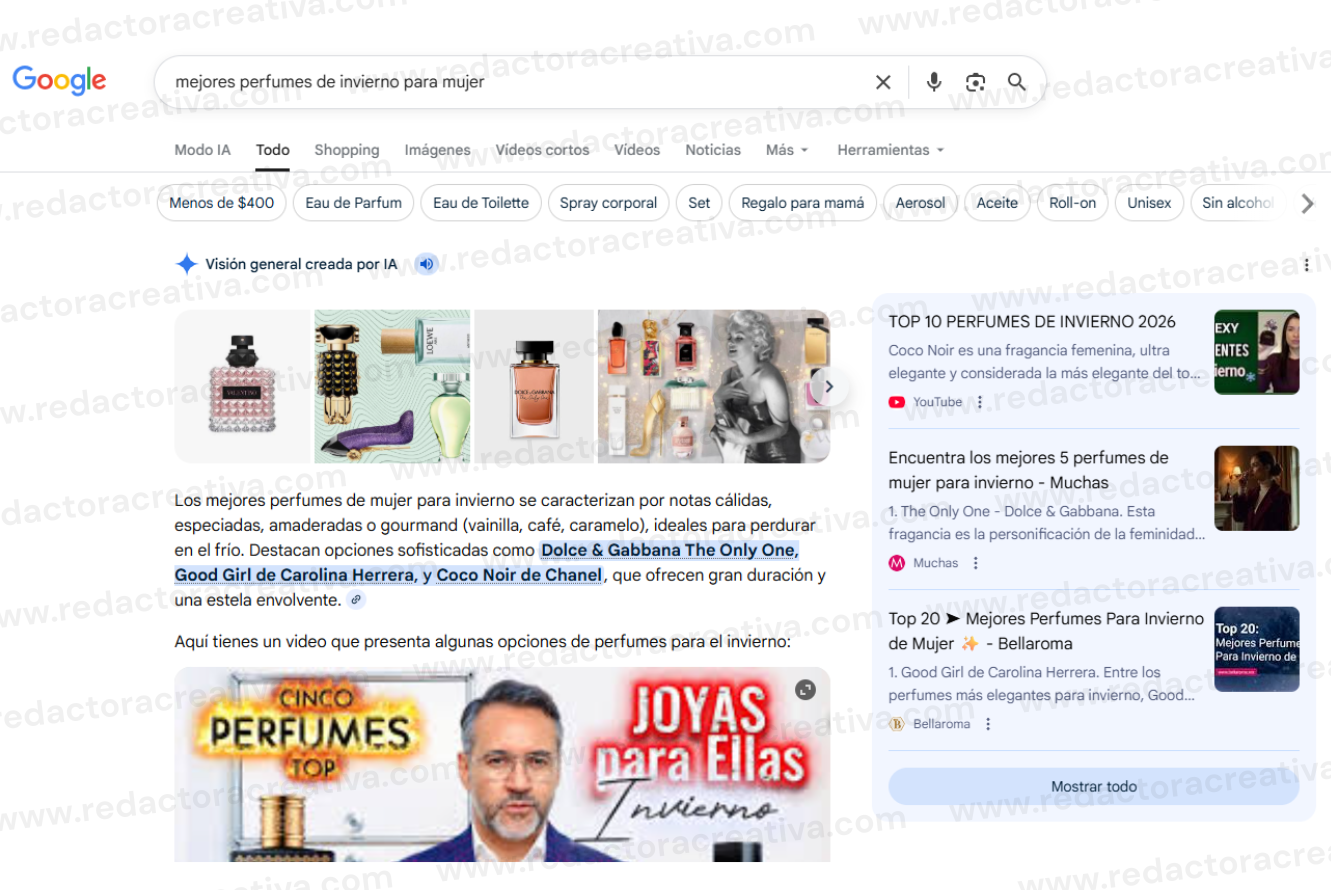The height and width of the screenshot is (890, 1331).
Task: Open the Valentino pink perfume image
Action: (243, 386)
